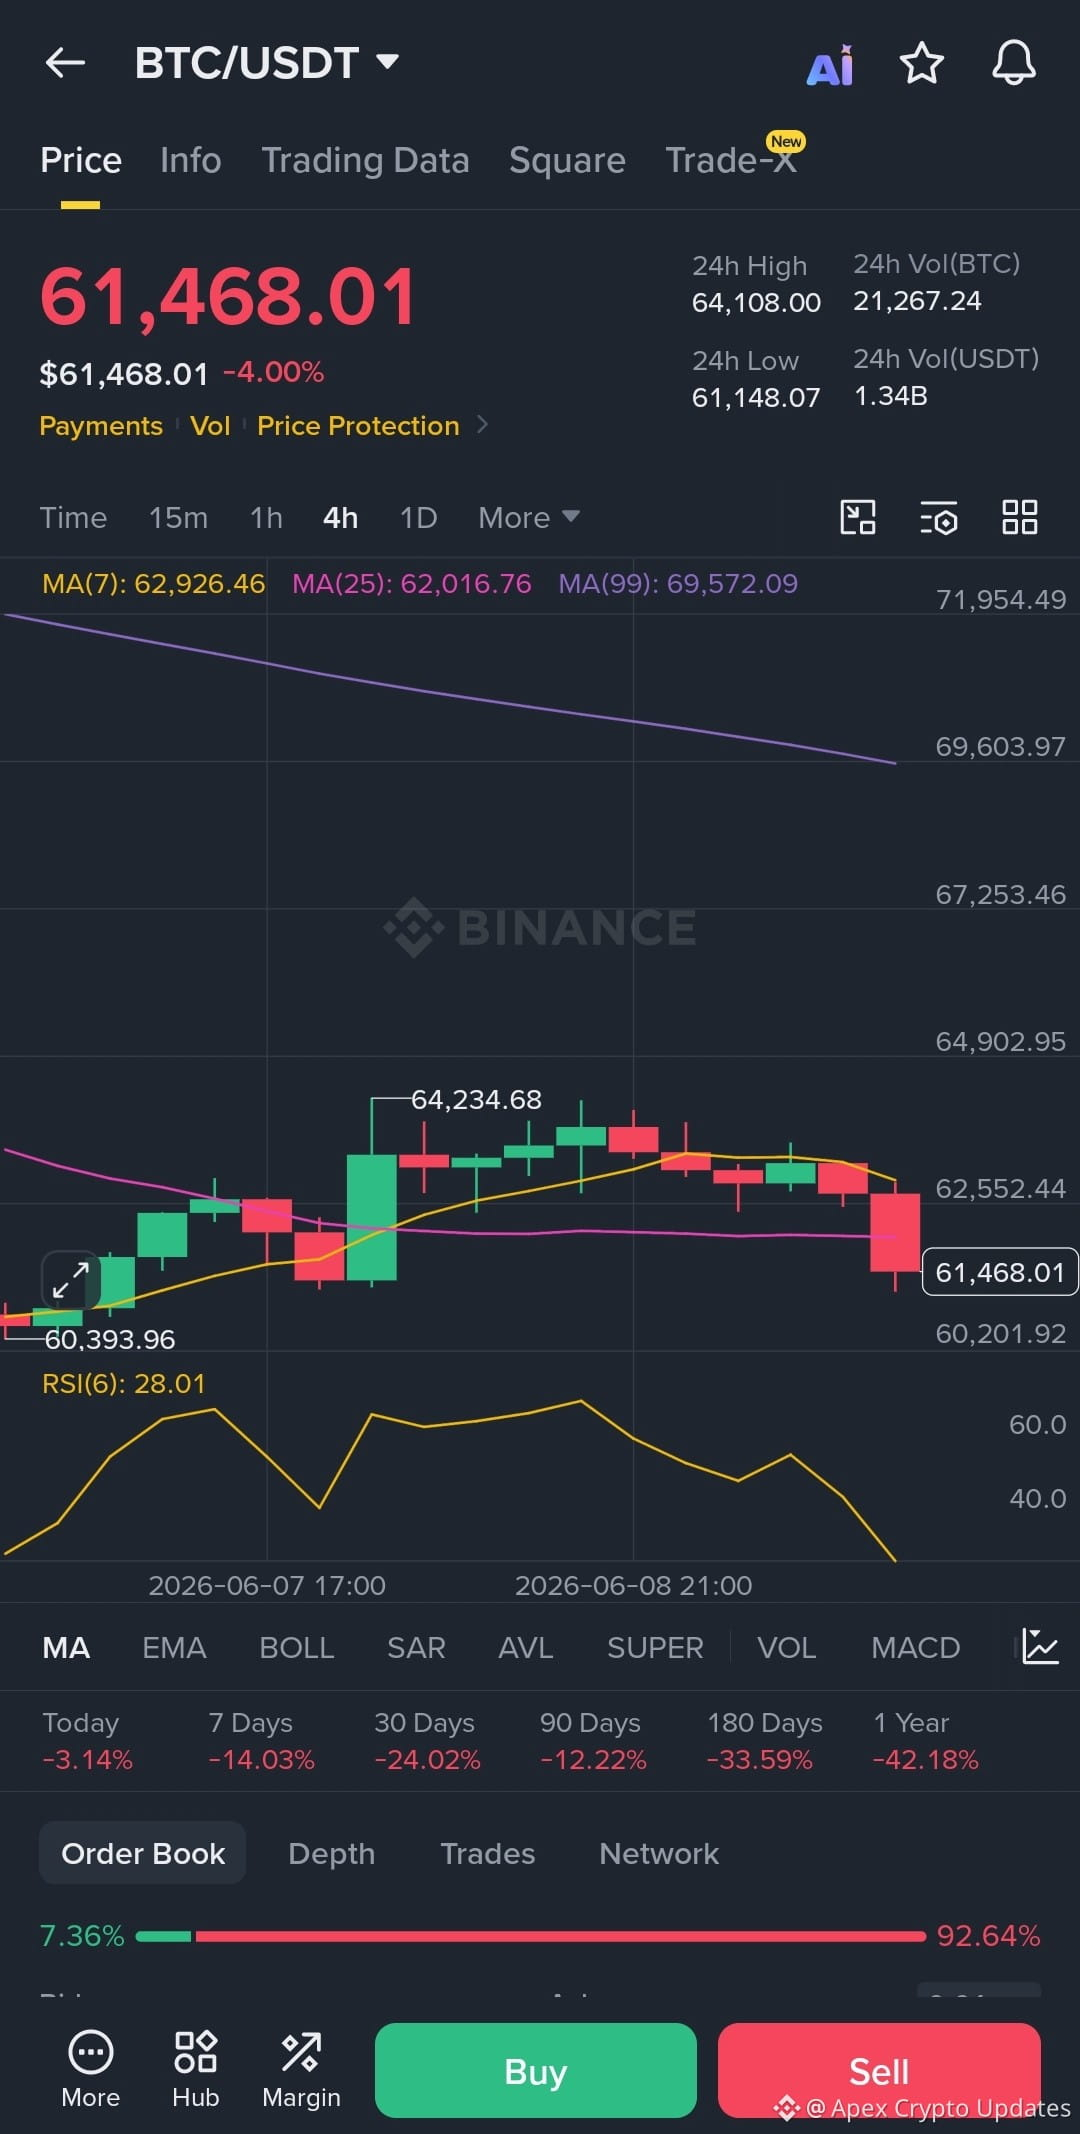Image resolution: width=1080 pixels, height=2134 pixels.
Task: Open price alerts bell icon
Action: coord(1013,63)
